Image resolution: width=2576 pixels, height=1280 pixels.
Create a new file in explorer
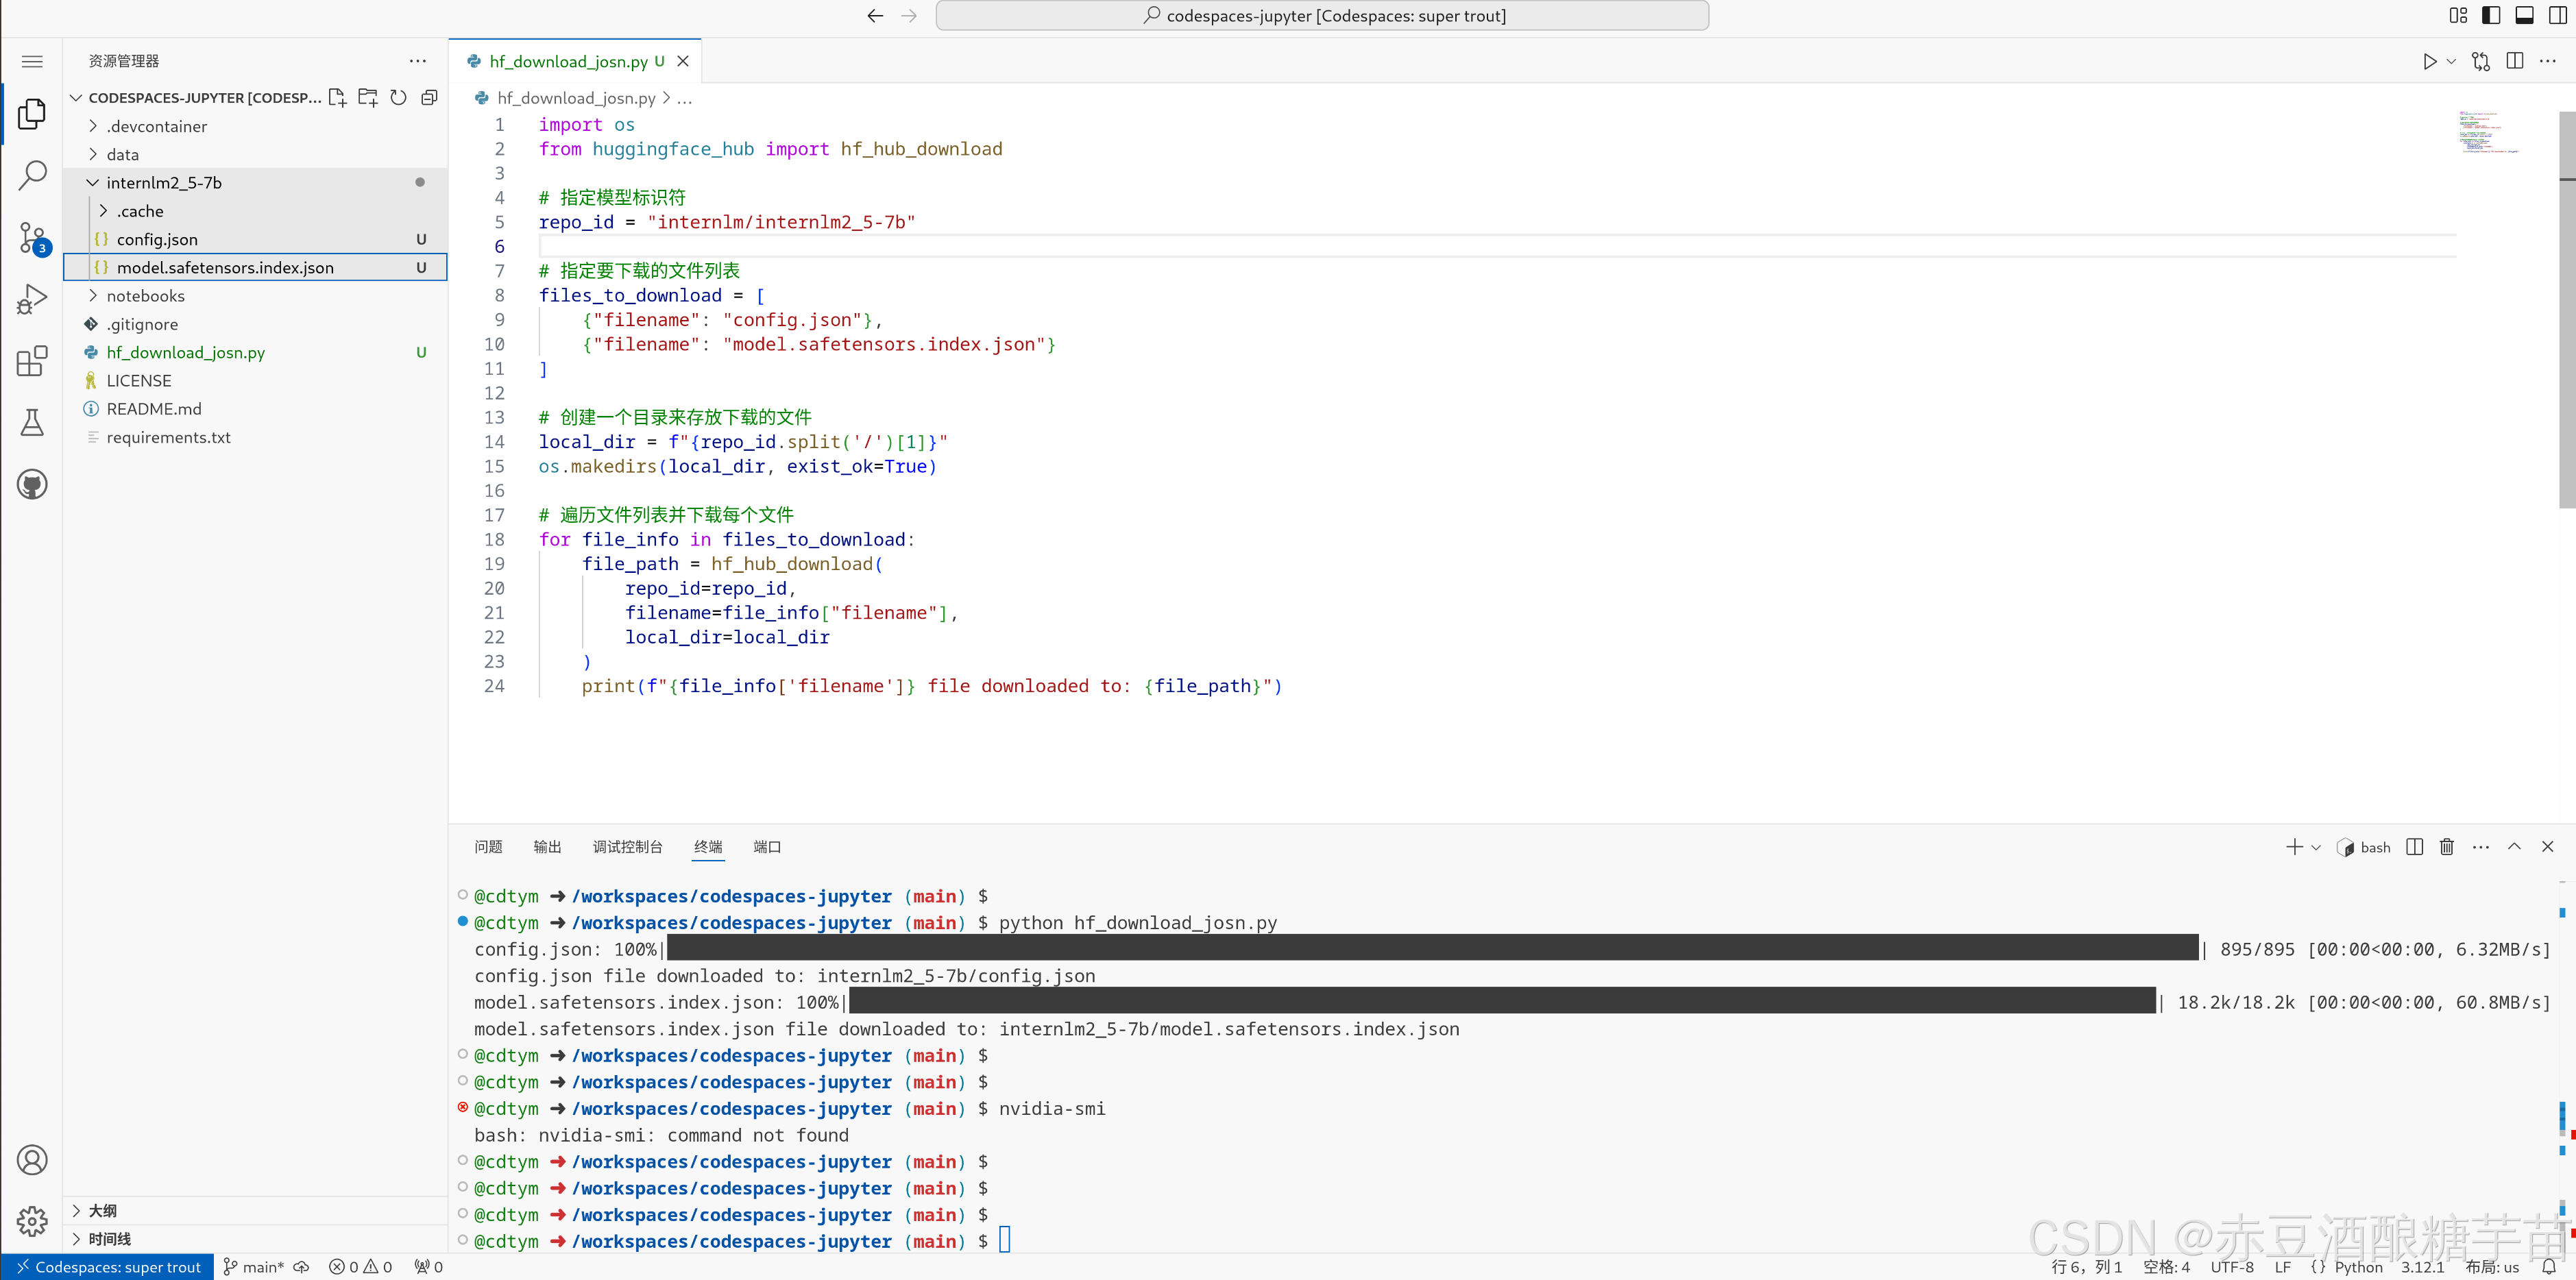pyautogui.click(x=337, y=97)
